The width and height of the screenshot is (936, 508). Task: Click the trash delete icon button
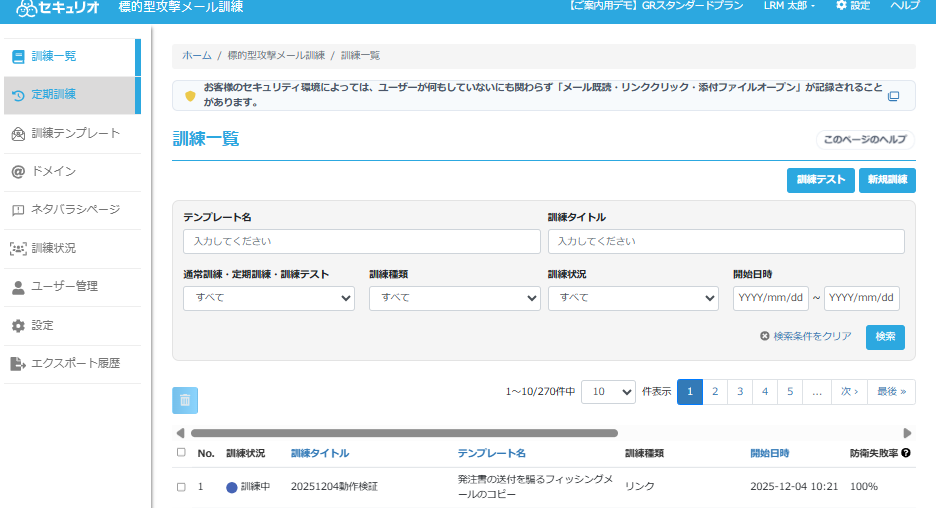(185, 401)
